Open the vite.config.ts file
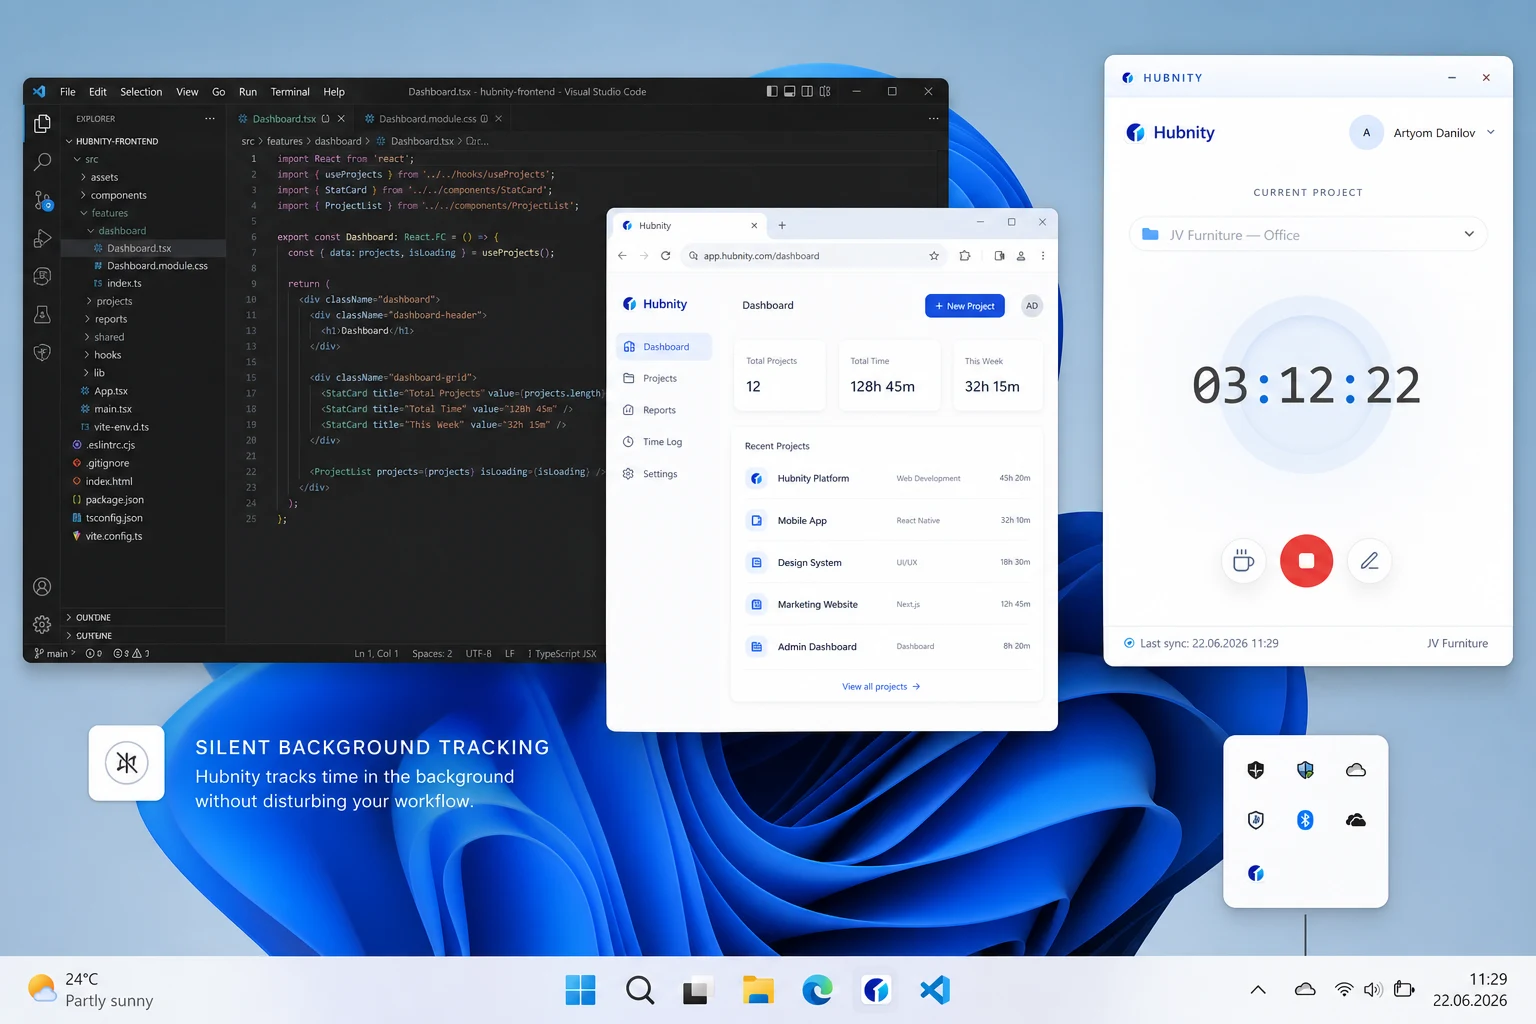The width and height of the screenshot is (1536, 1024). pyautogui.click(x=113, y=536)
